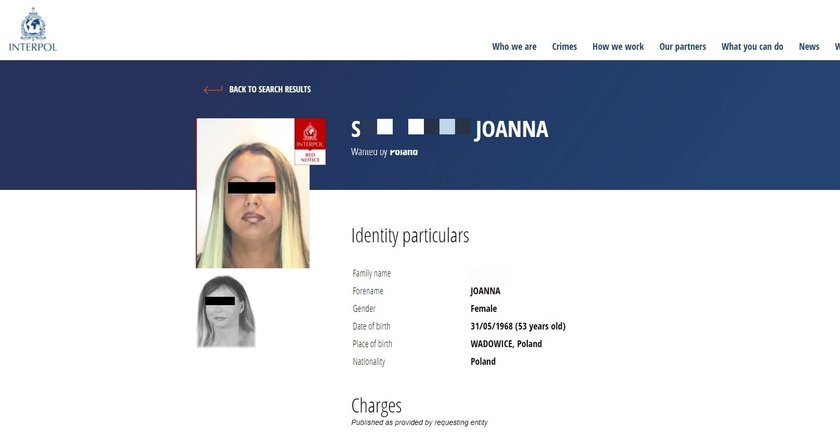This screenshot has width=840, height=440.
Task: Click the Identity particulars heading
Action: tap(410, 236)
